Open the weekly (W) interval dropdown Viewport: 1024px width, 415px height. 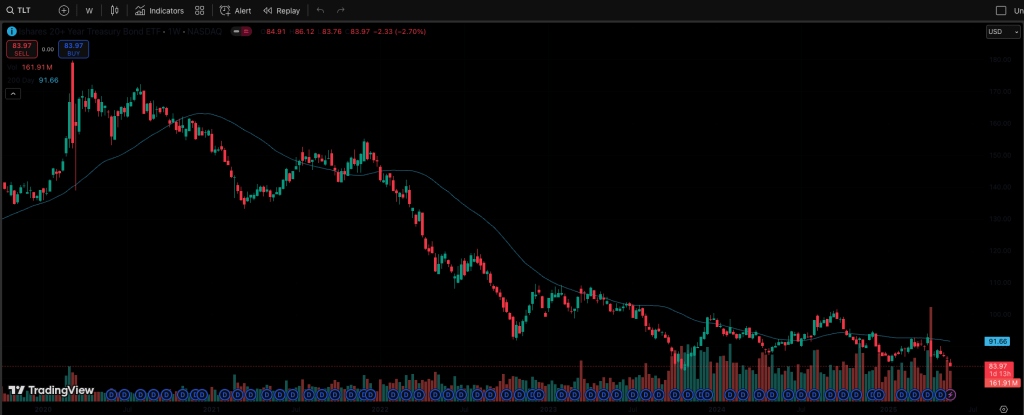click(89, 10)
